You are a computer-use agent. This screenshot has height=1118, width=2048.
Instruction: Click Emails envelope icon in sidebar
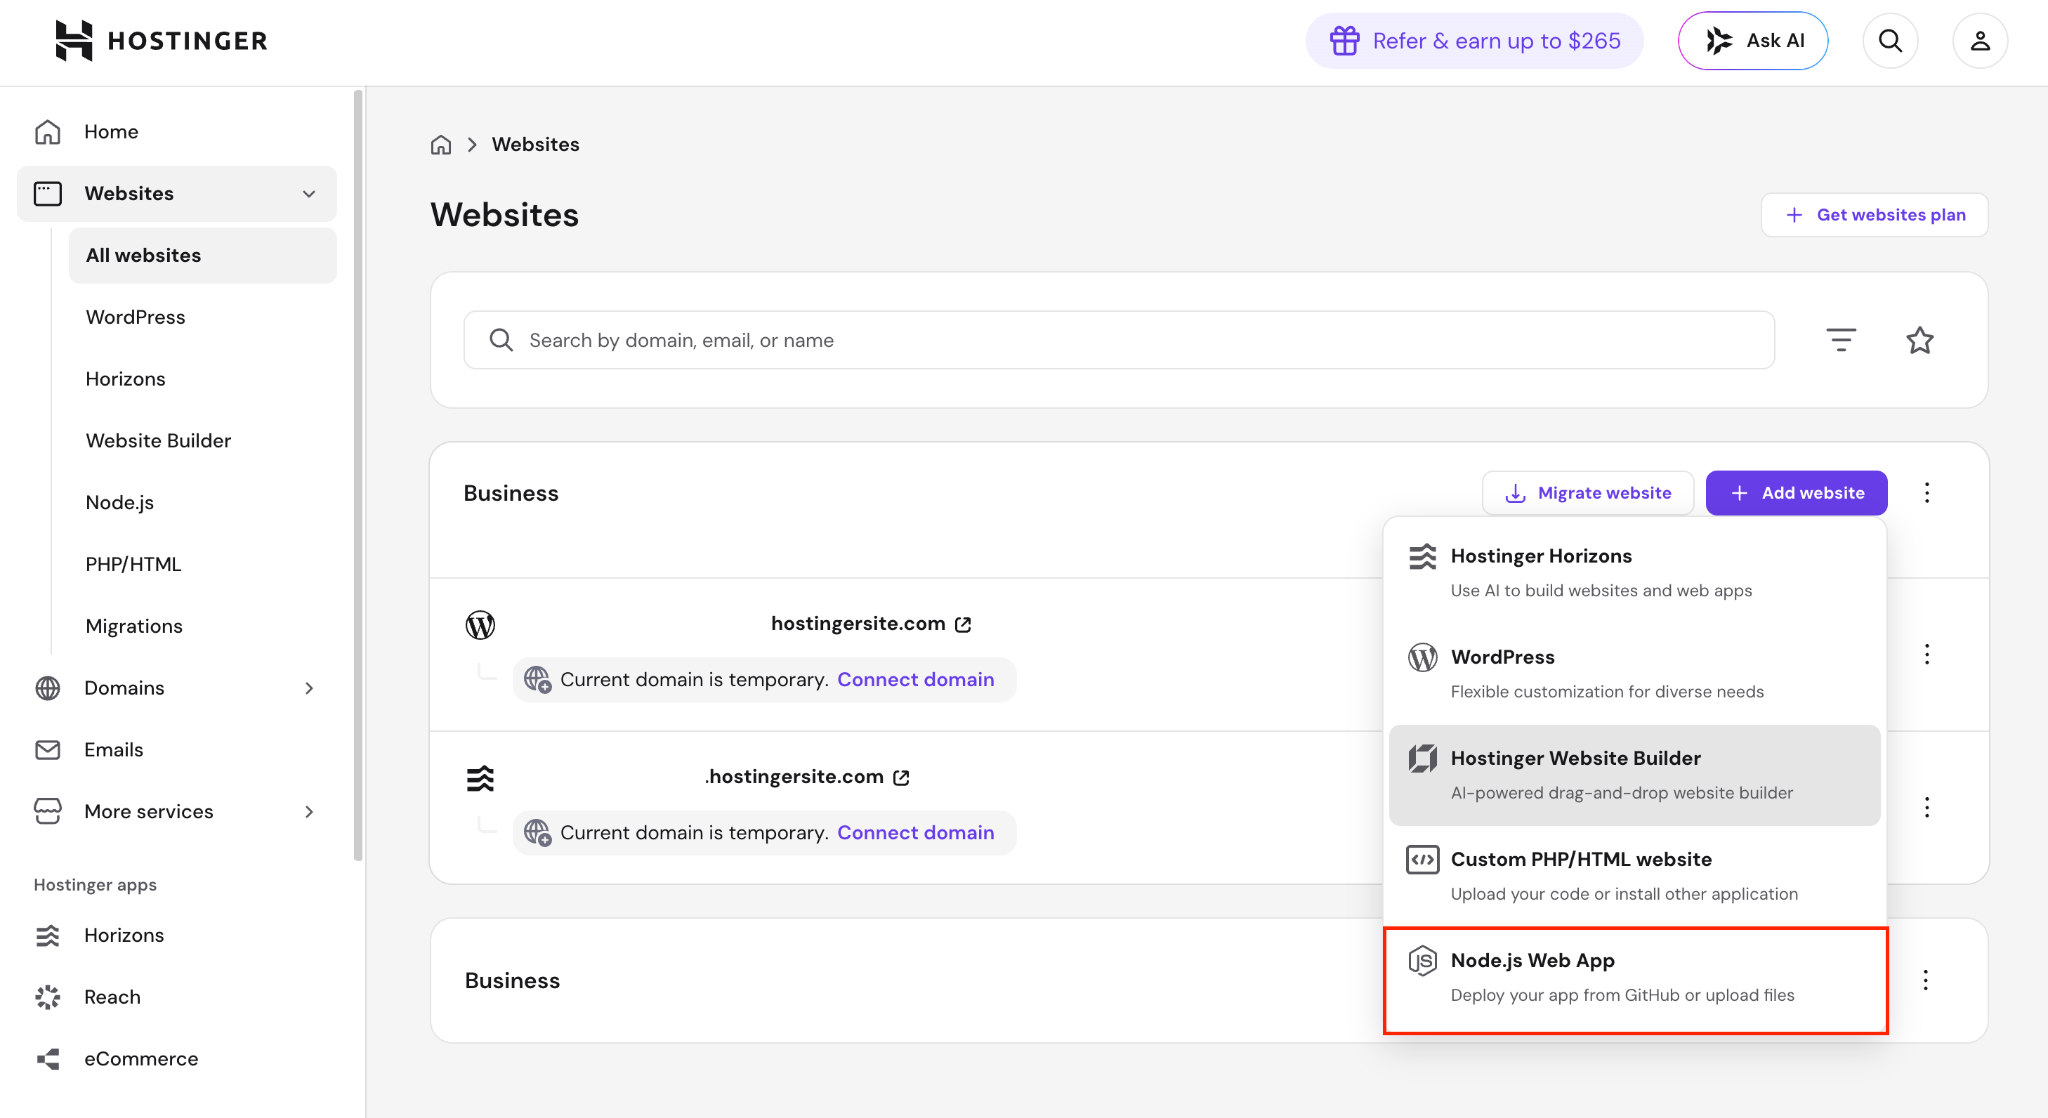[48, 750]
